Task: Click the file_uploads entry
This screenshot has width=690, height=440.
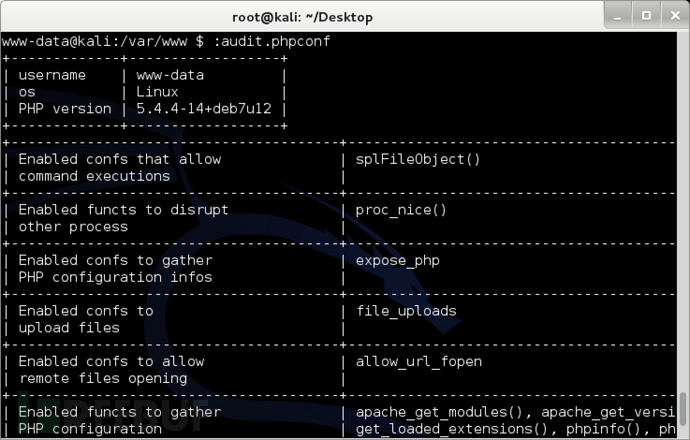Action: pos(406,311)
